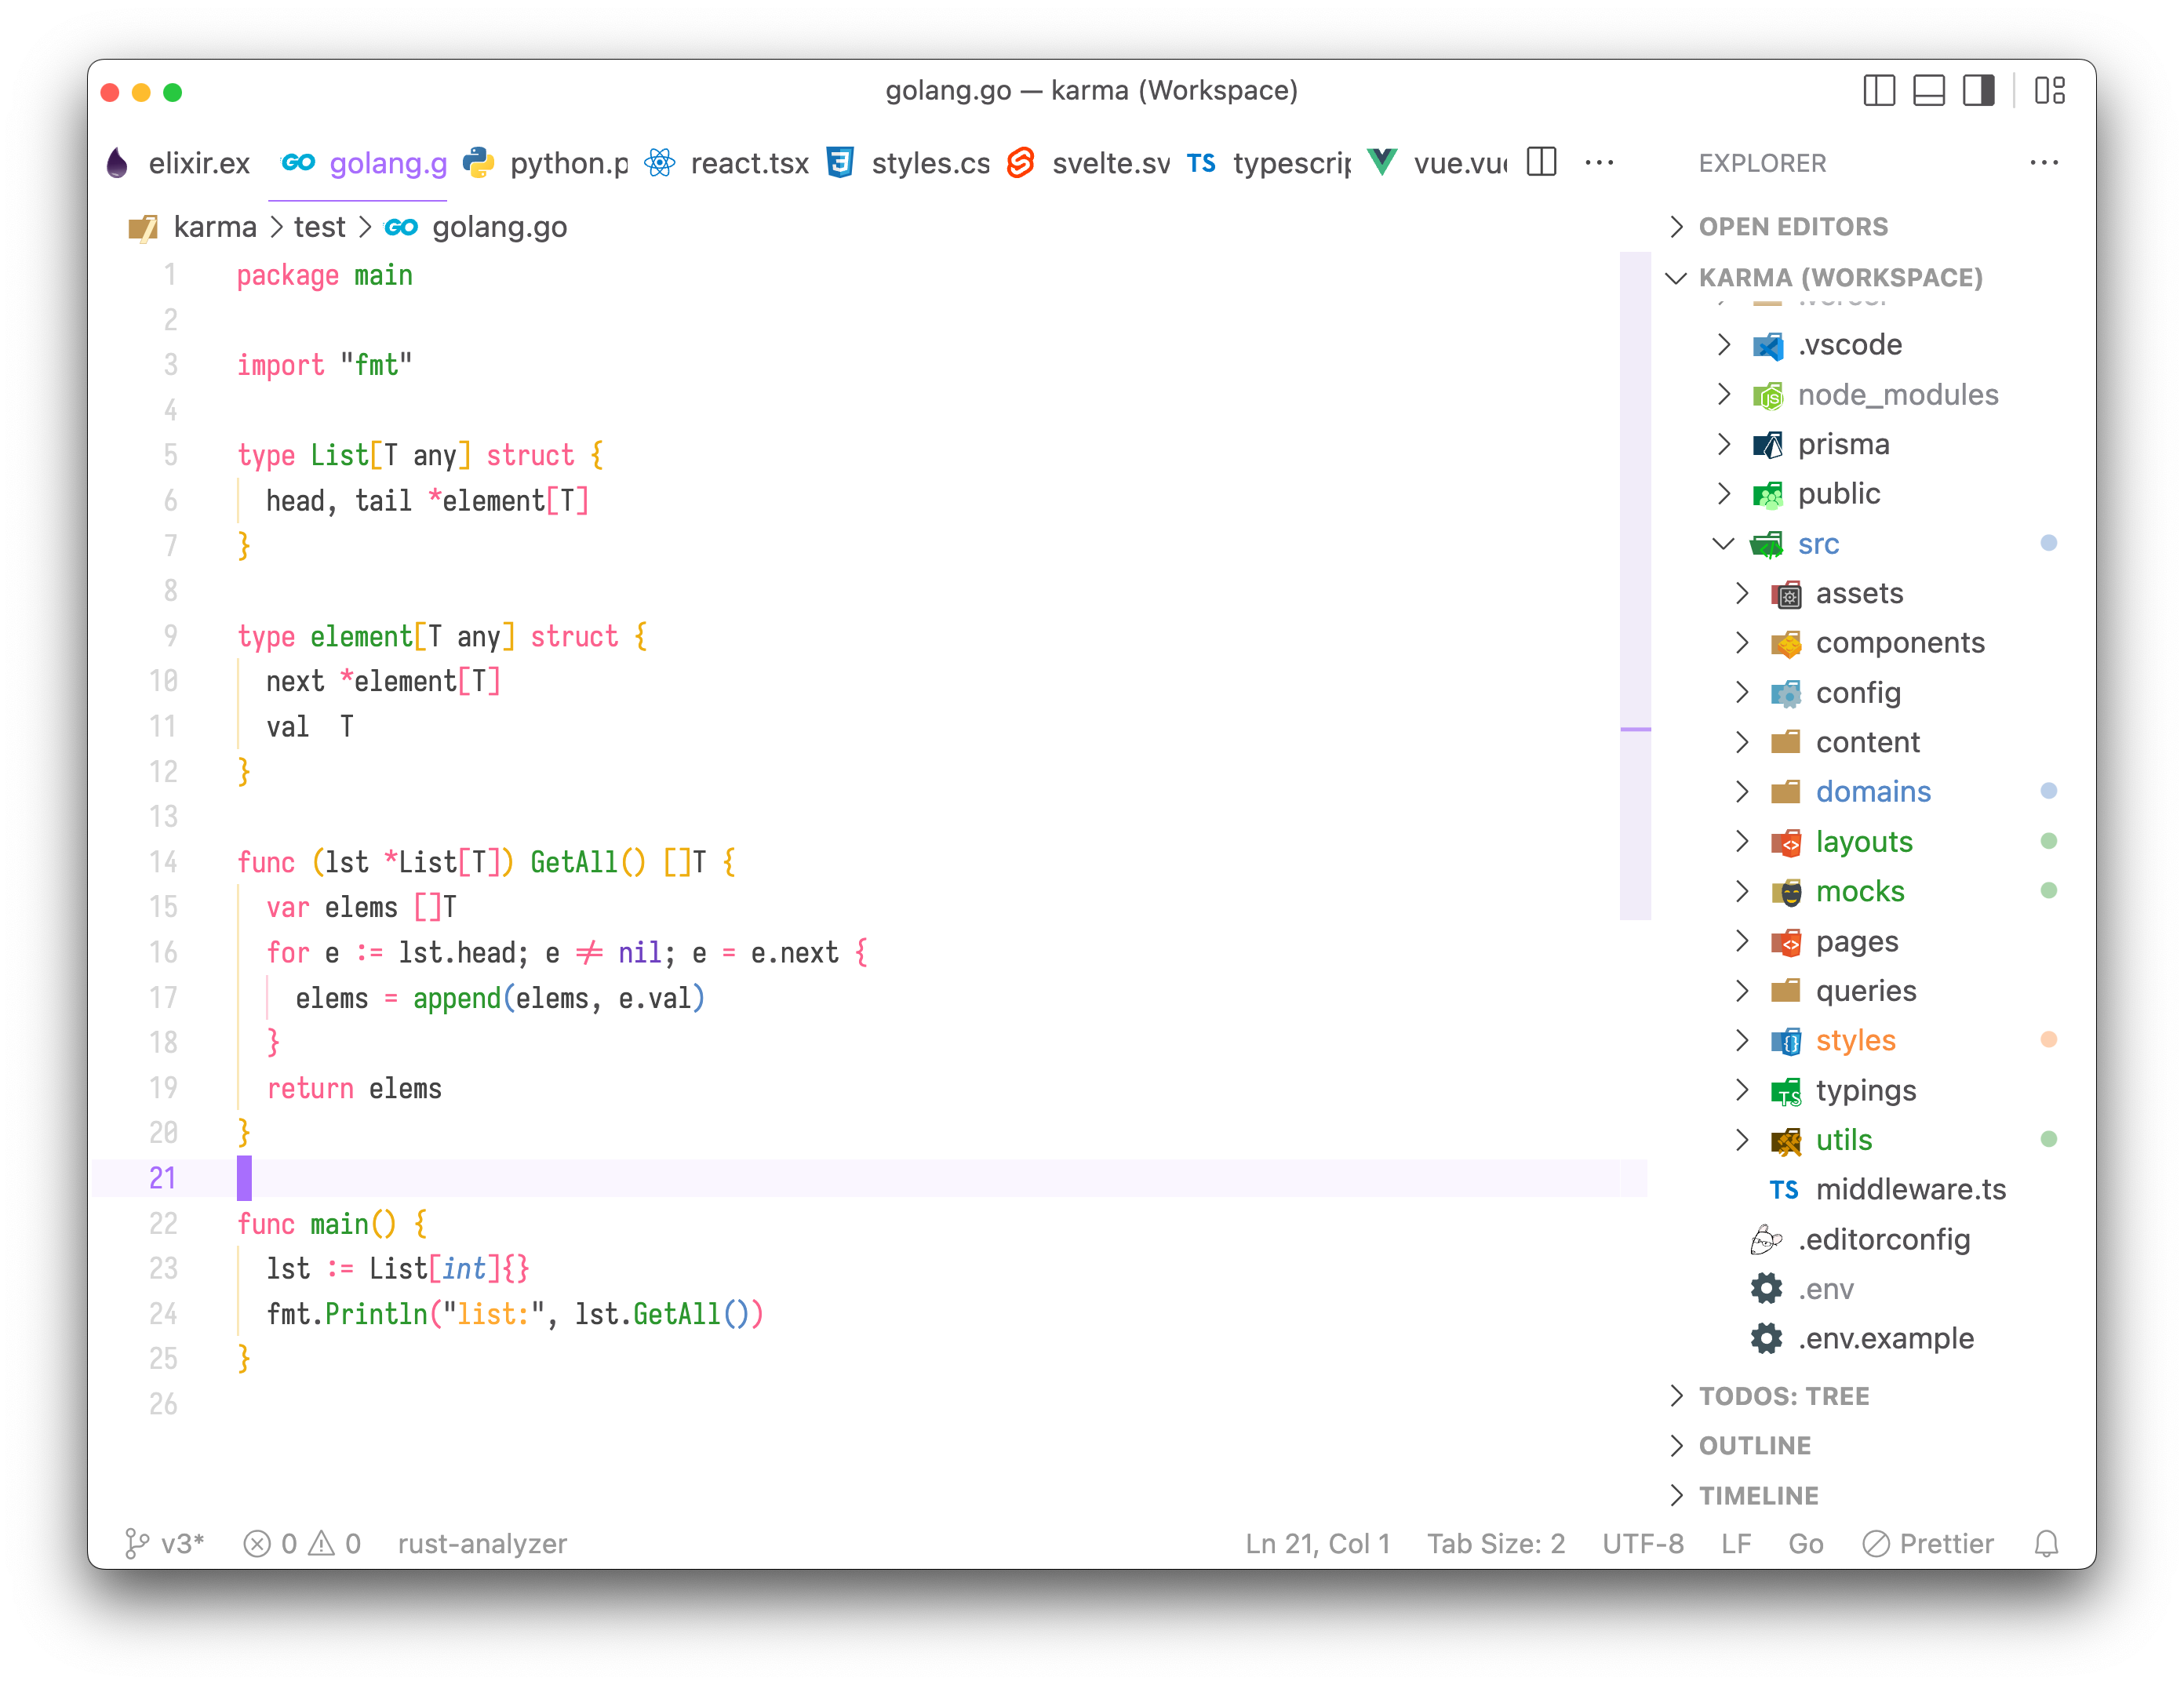Screen dimensions: 2184x1685
Task: Click the Customize Layout icon
Action: [x=2049, y=91]
